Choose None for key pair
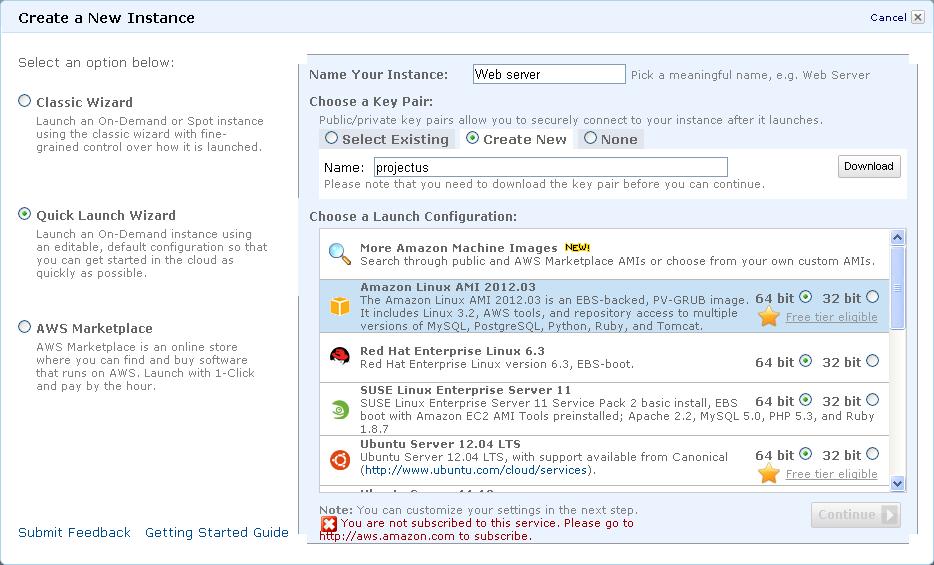Viewport: 934px width, 565px height. 590,138
